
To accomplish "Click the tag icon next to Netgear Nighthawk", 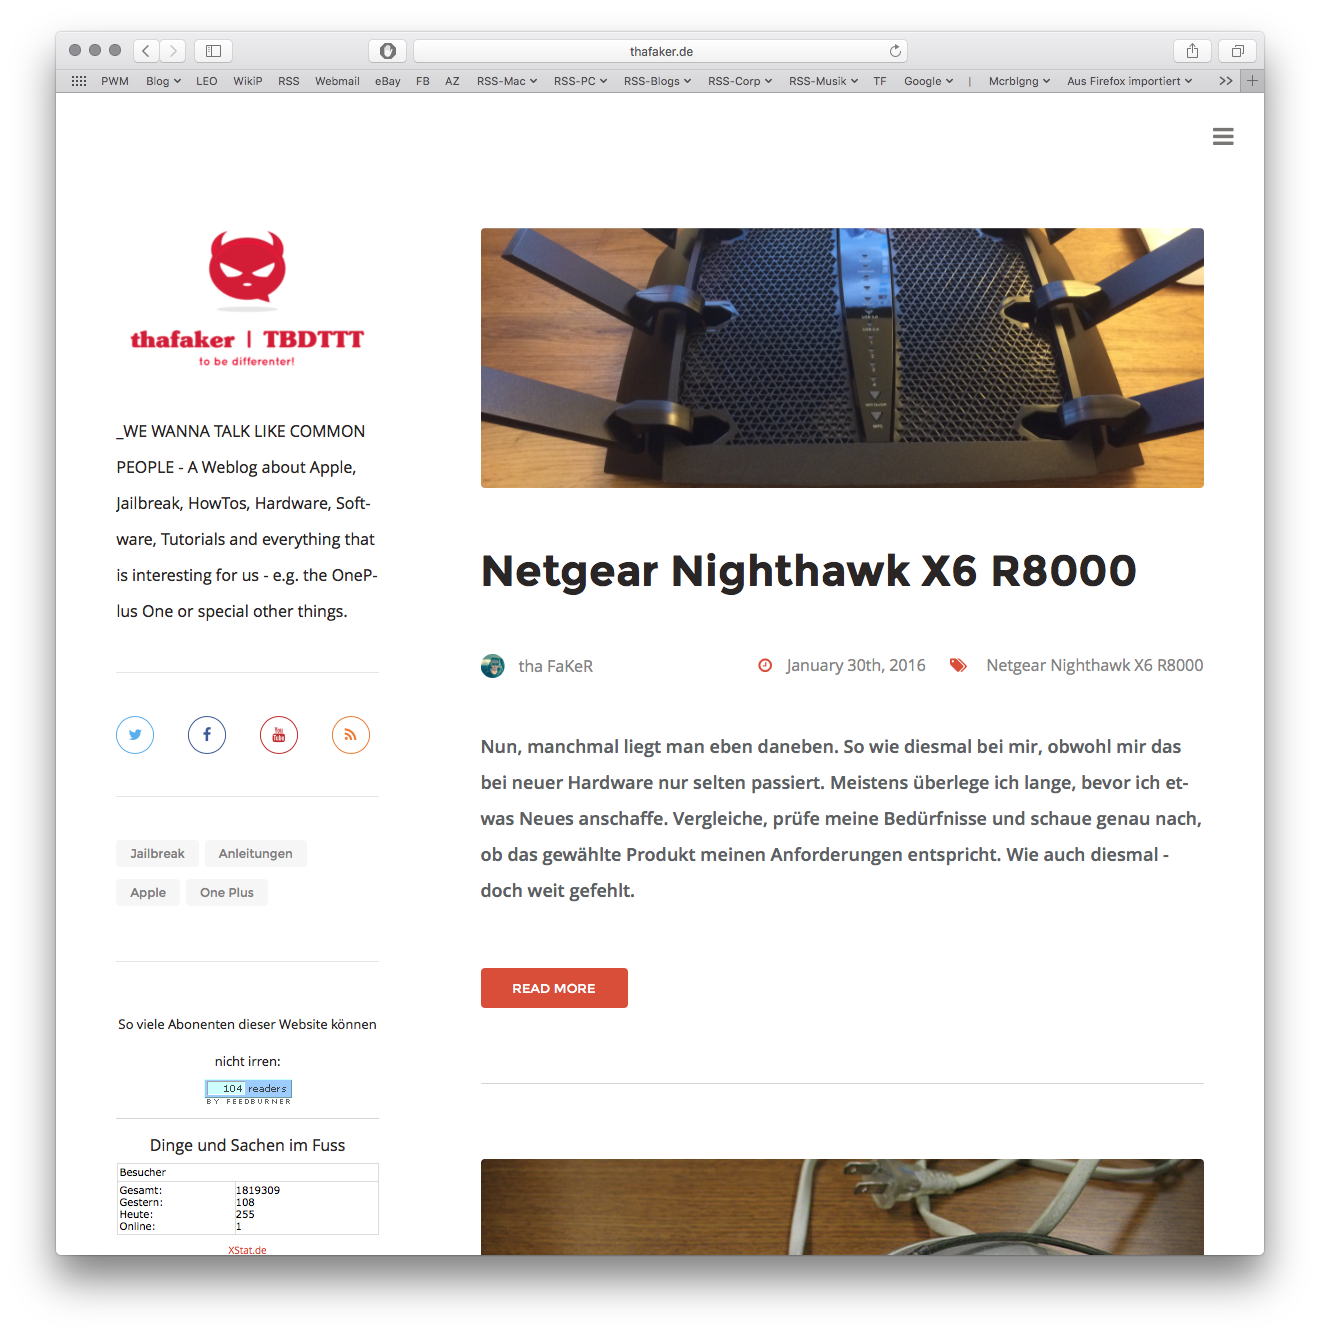I will [958, 664].
